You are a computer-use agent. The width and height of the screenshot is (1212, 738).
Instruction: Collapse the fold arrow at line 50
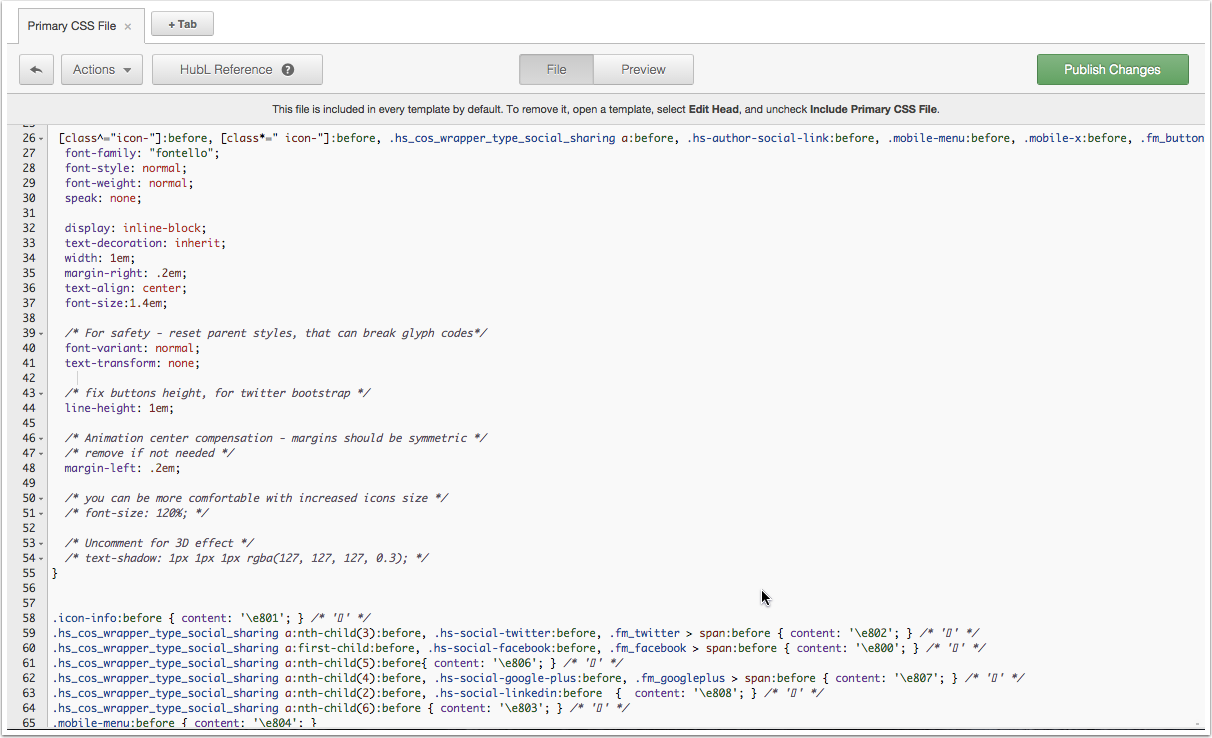pyautogui.click(x=41, y=499)
